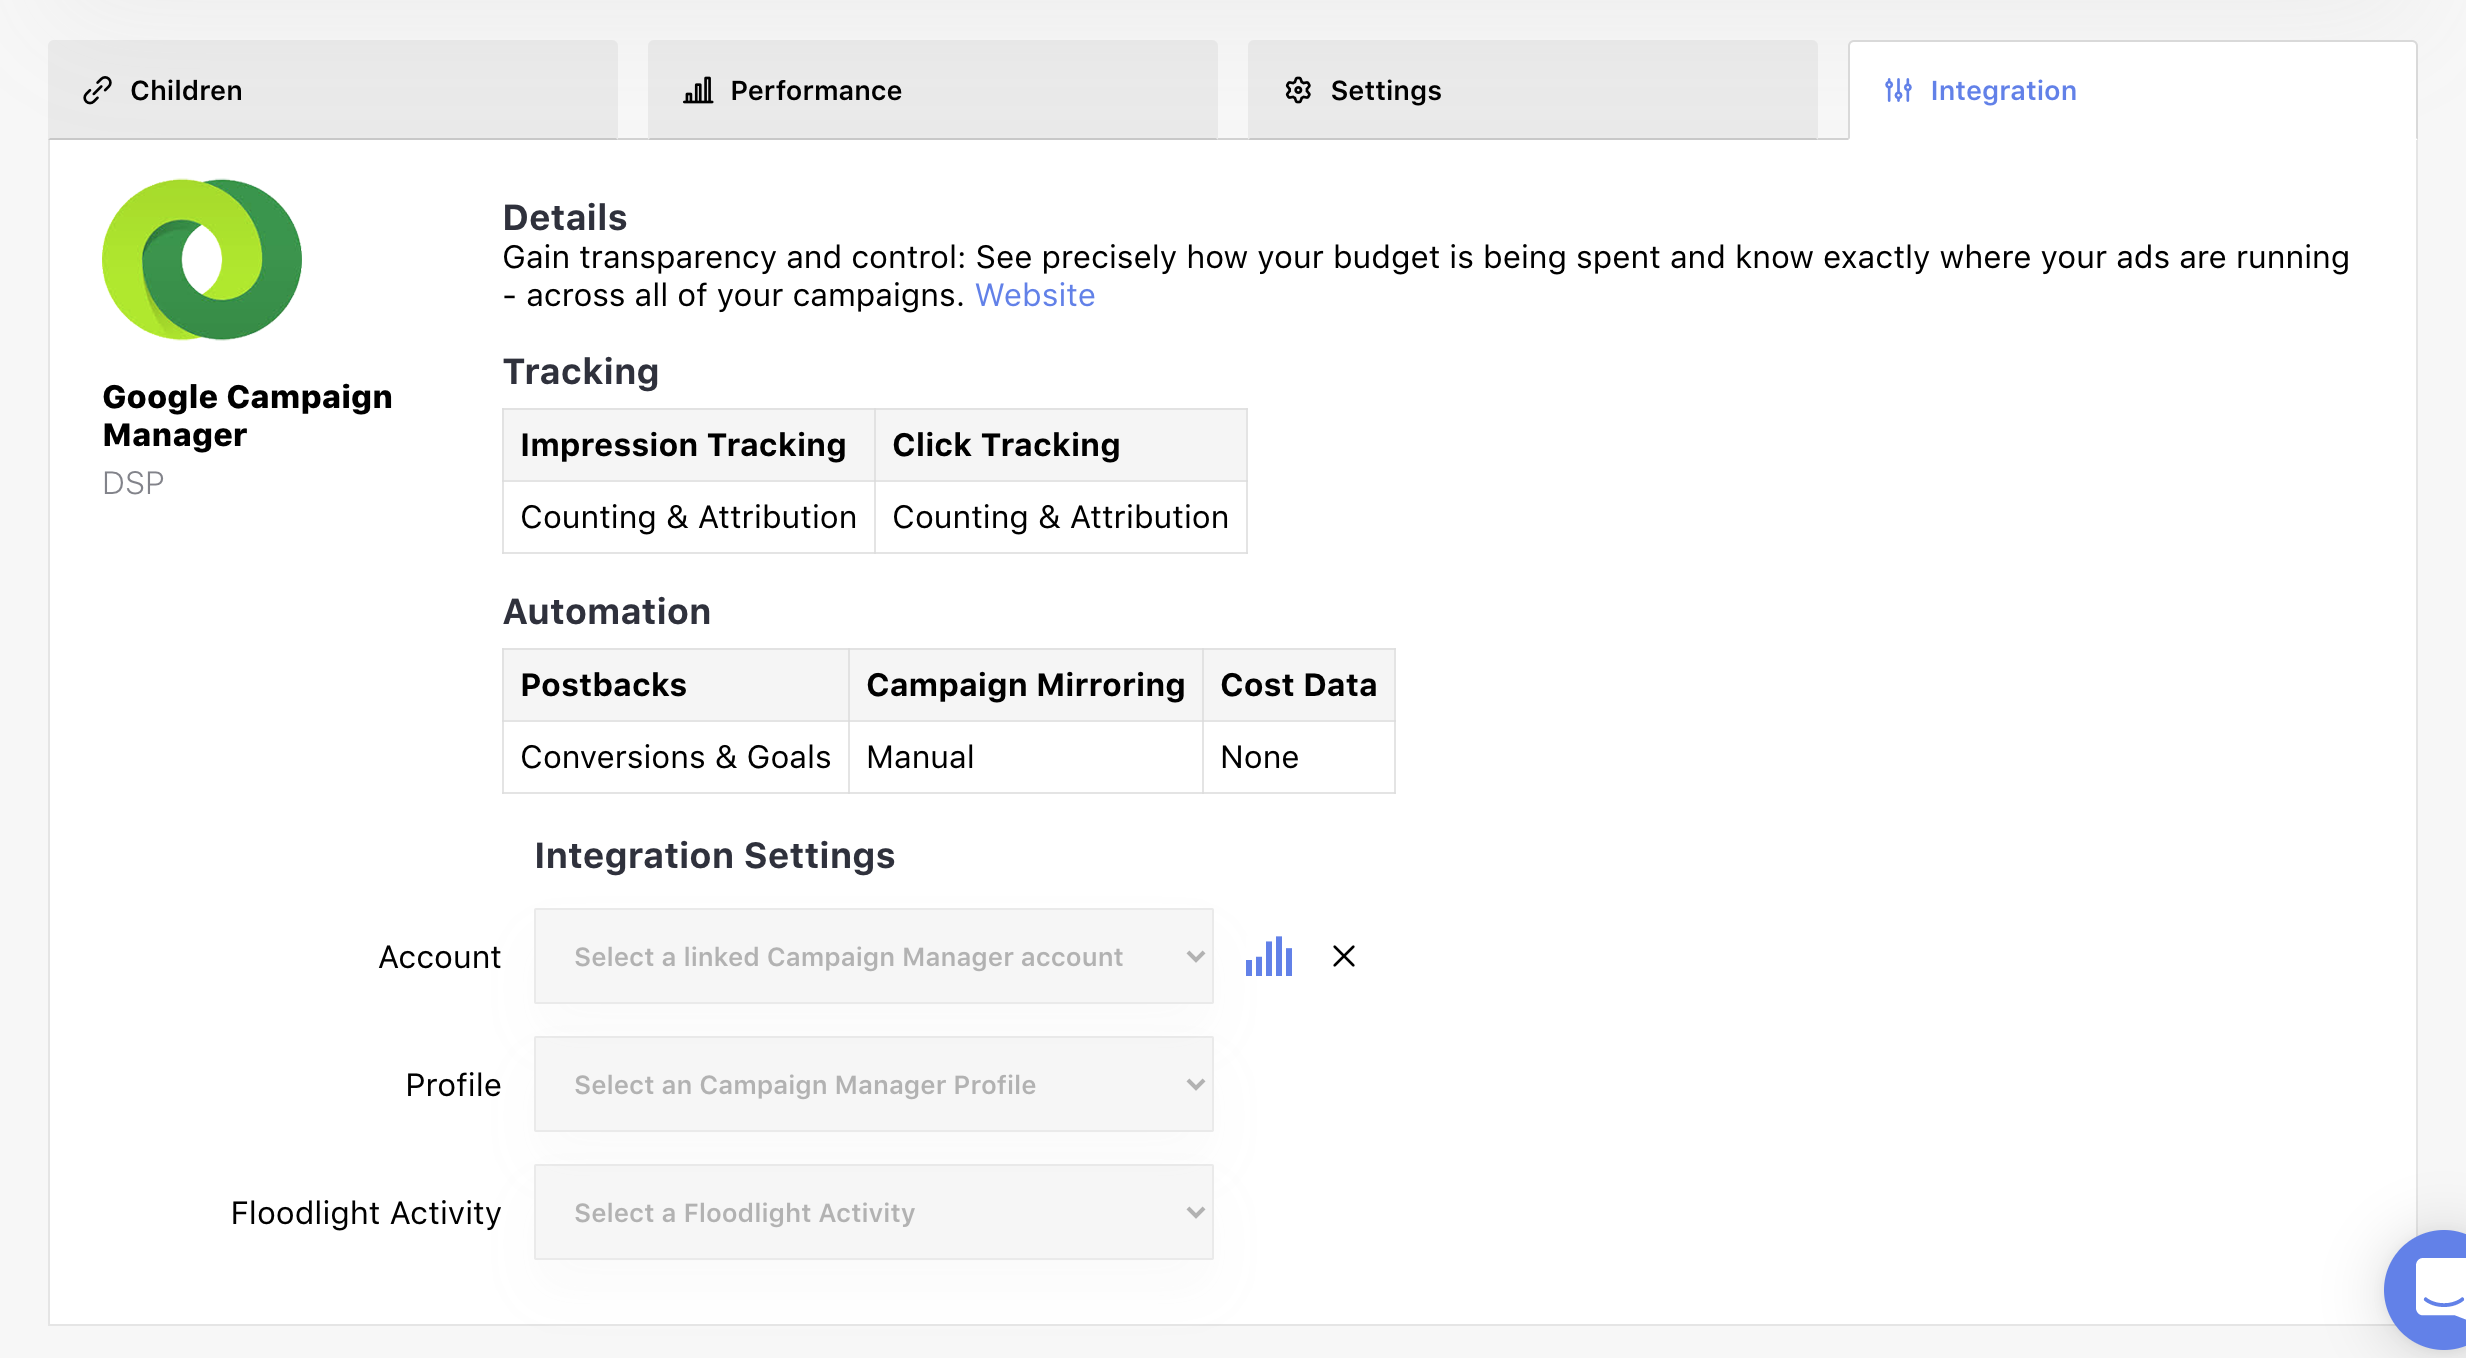Viewport: 2466px width, 1358px height.
Task: Open the Floodlight Activity dropdown
Action: coord(873,1212)
